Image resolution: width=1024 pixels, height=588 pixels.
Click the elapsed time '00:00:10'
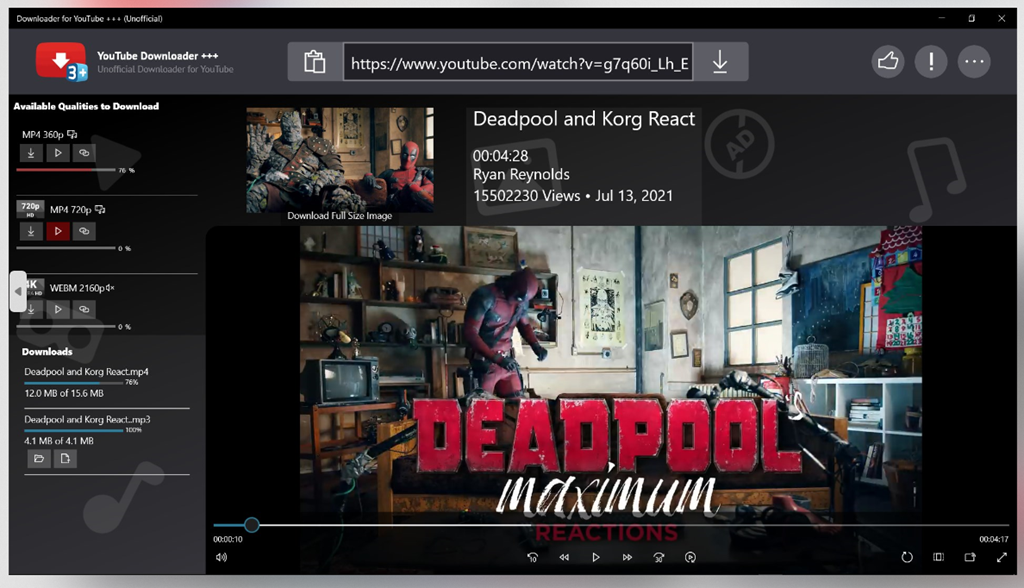point(228,539)
